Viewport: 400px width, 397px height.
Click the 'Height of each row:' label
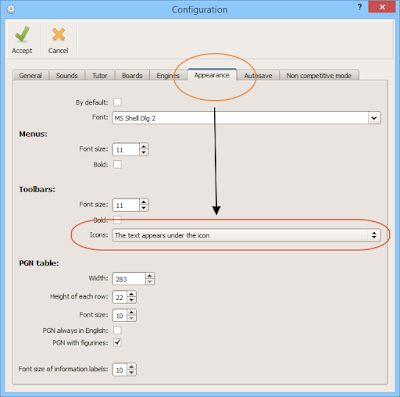coord(79,296)
